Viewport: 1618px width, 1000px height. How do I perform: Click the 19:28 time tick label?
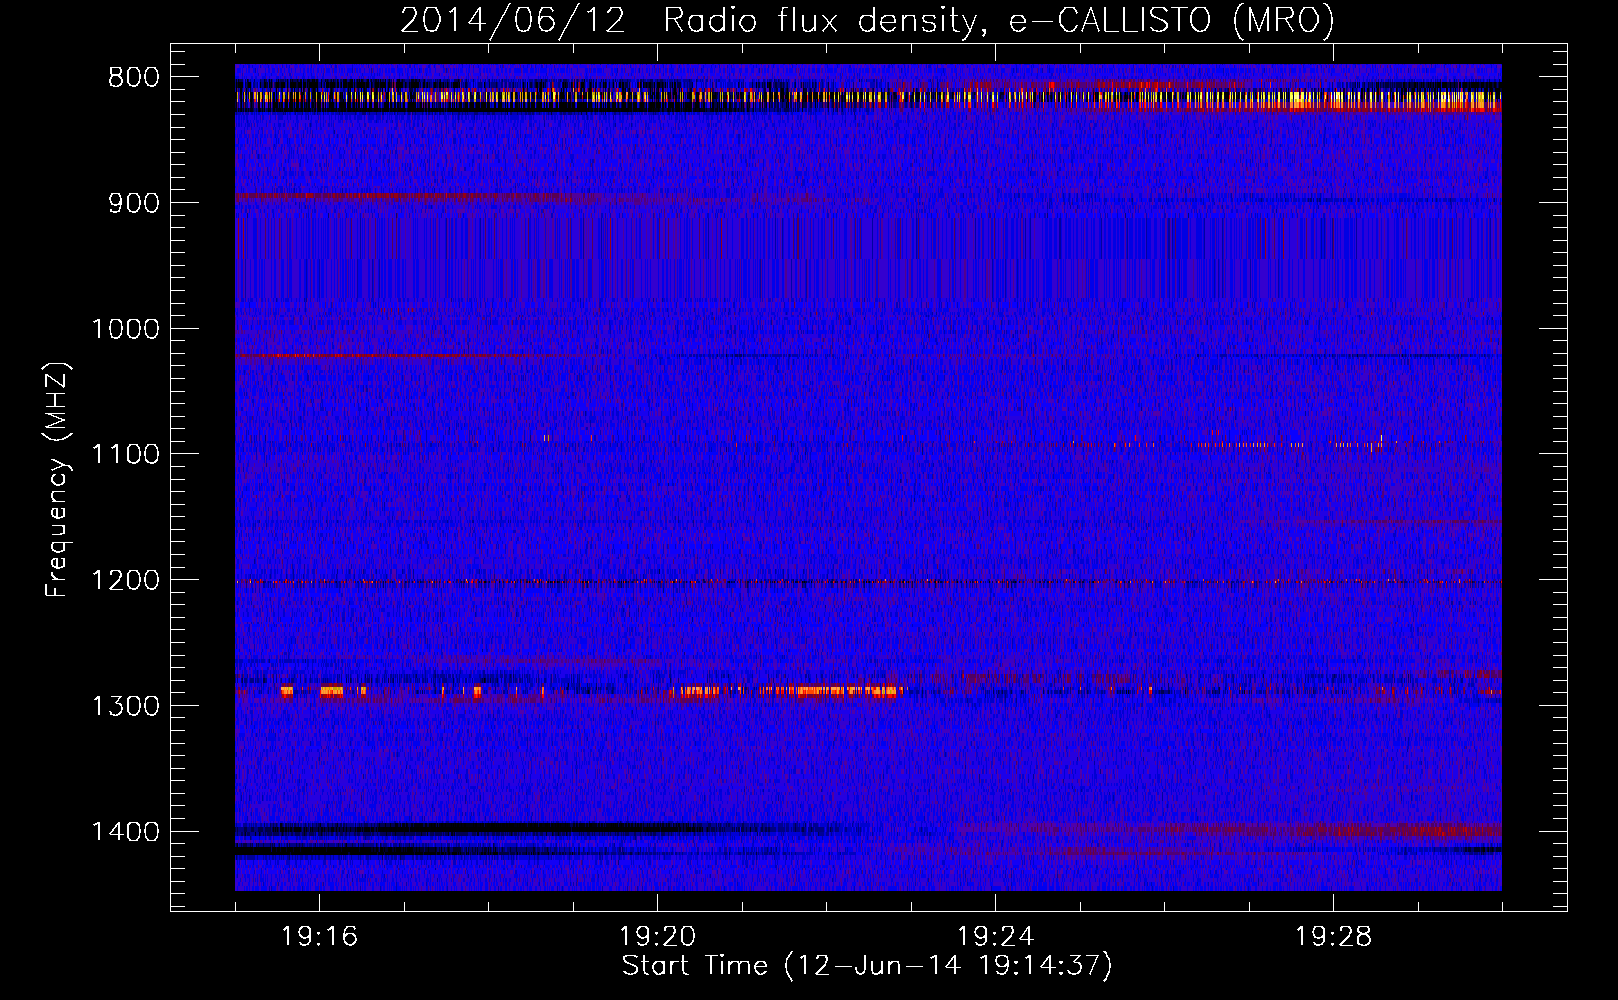point(1333,937)
